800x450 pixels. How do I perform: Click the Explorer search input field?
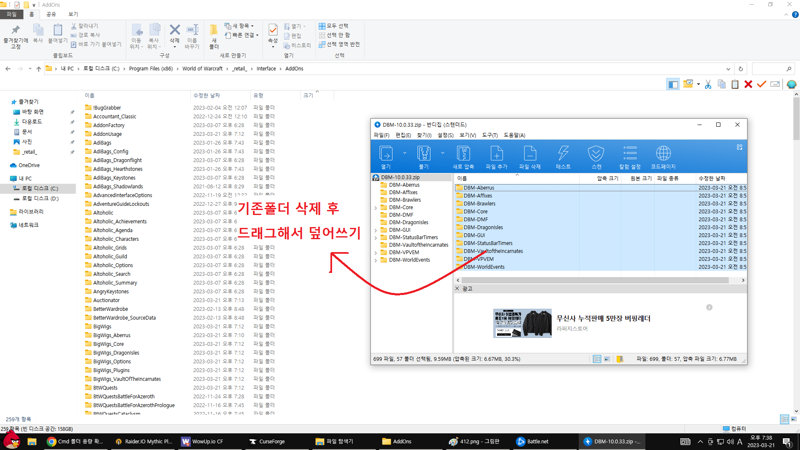(773, 68)
